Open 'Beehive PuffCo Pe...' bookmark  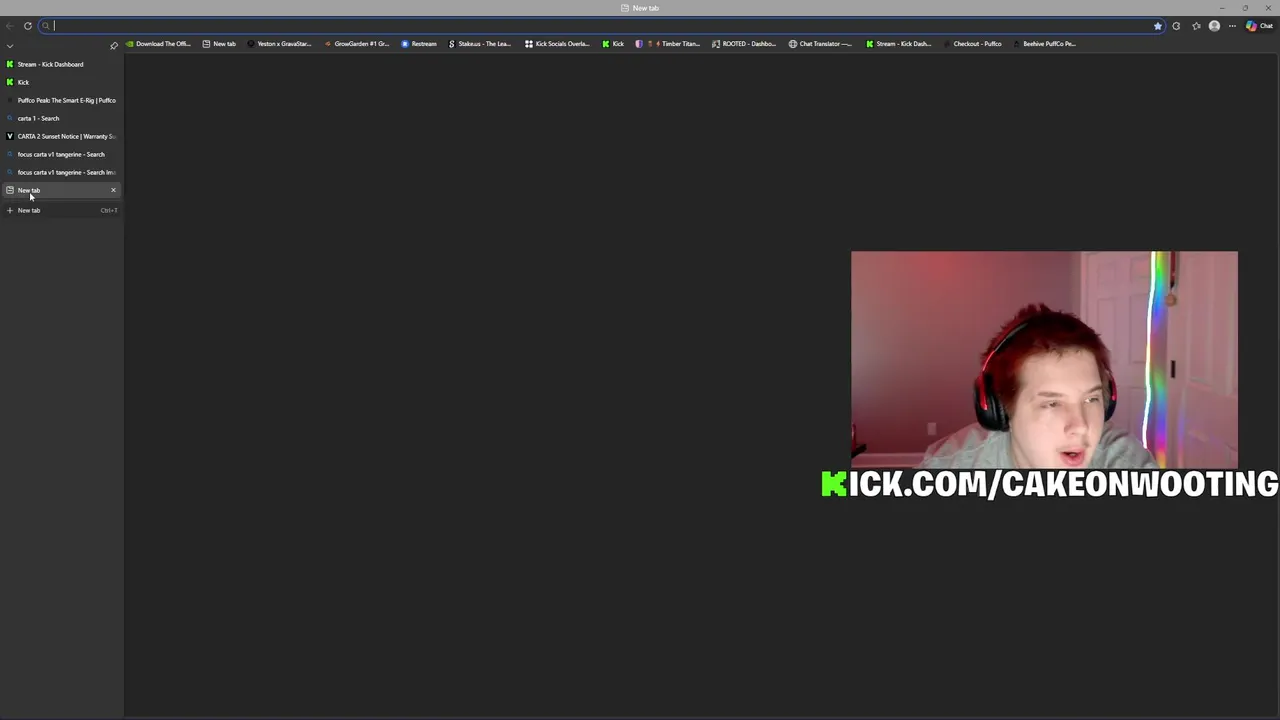coord(1045,44)
